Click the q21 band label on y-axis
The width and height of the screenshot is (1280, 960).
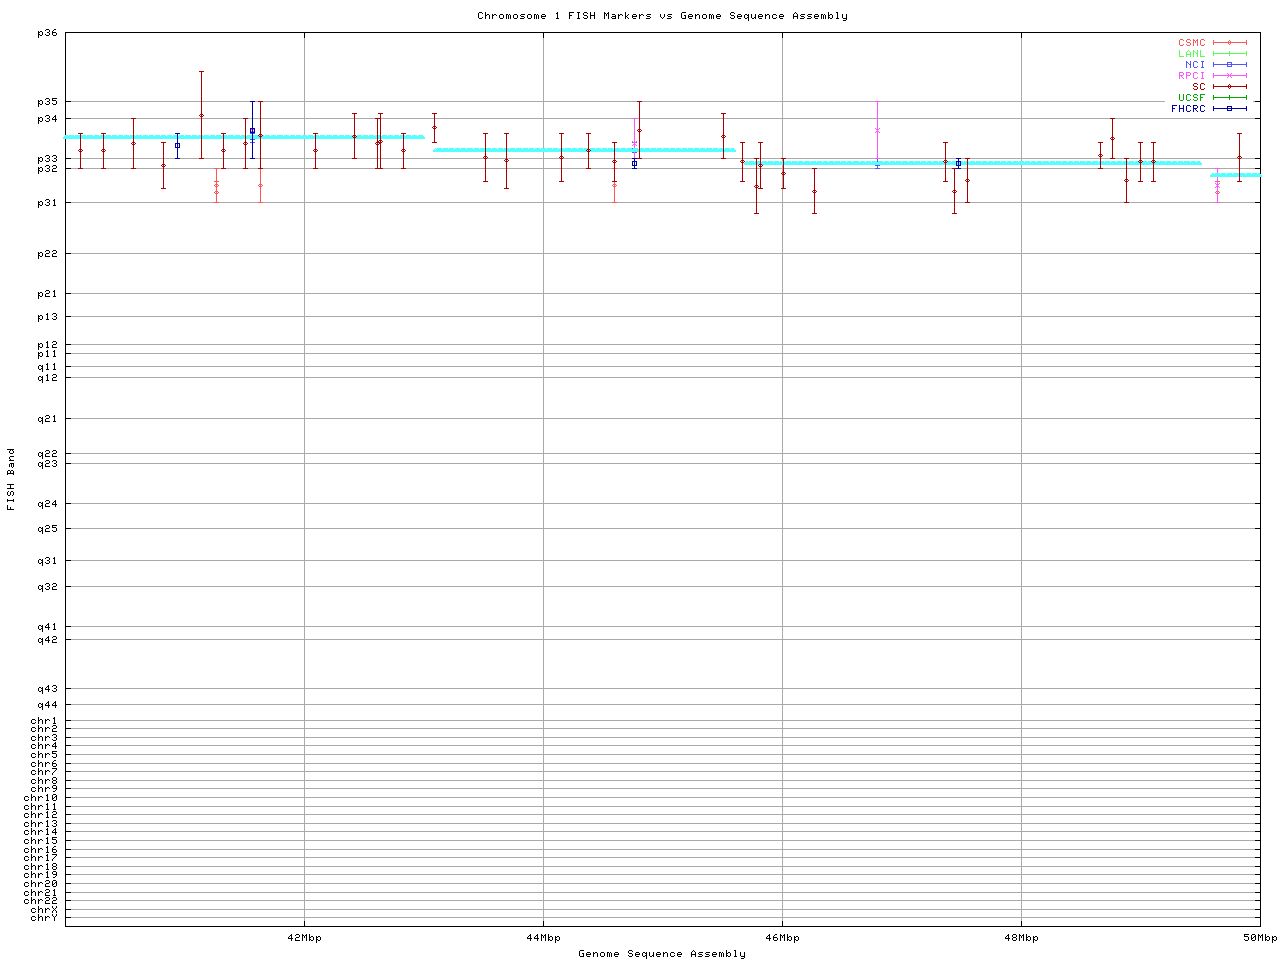[47, 419]
